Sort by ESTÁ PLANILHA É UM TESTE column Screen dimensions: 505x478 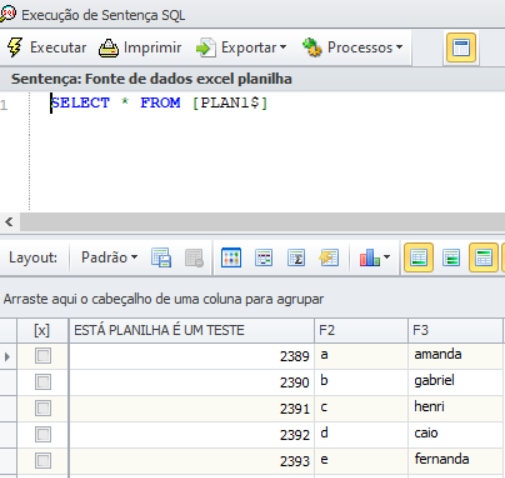192,331
